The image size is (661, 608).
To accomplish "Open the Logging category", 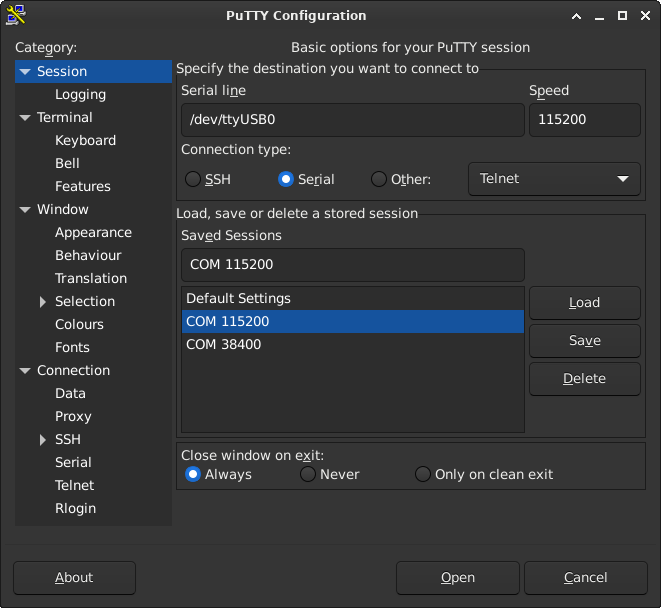I will pos(81,94).
